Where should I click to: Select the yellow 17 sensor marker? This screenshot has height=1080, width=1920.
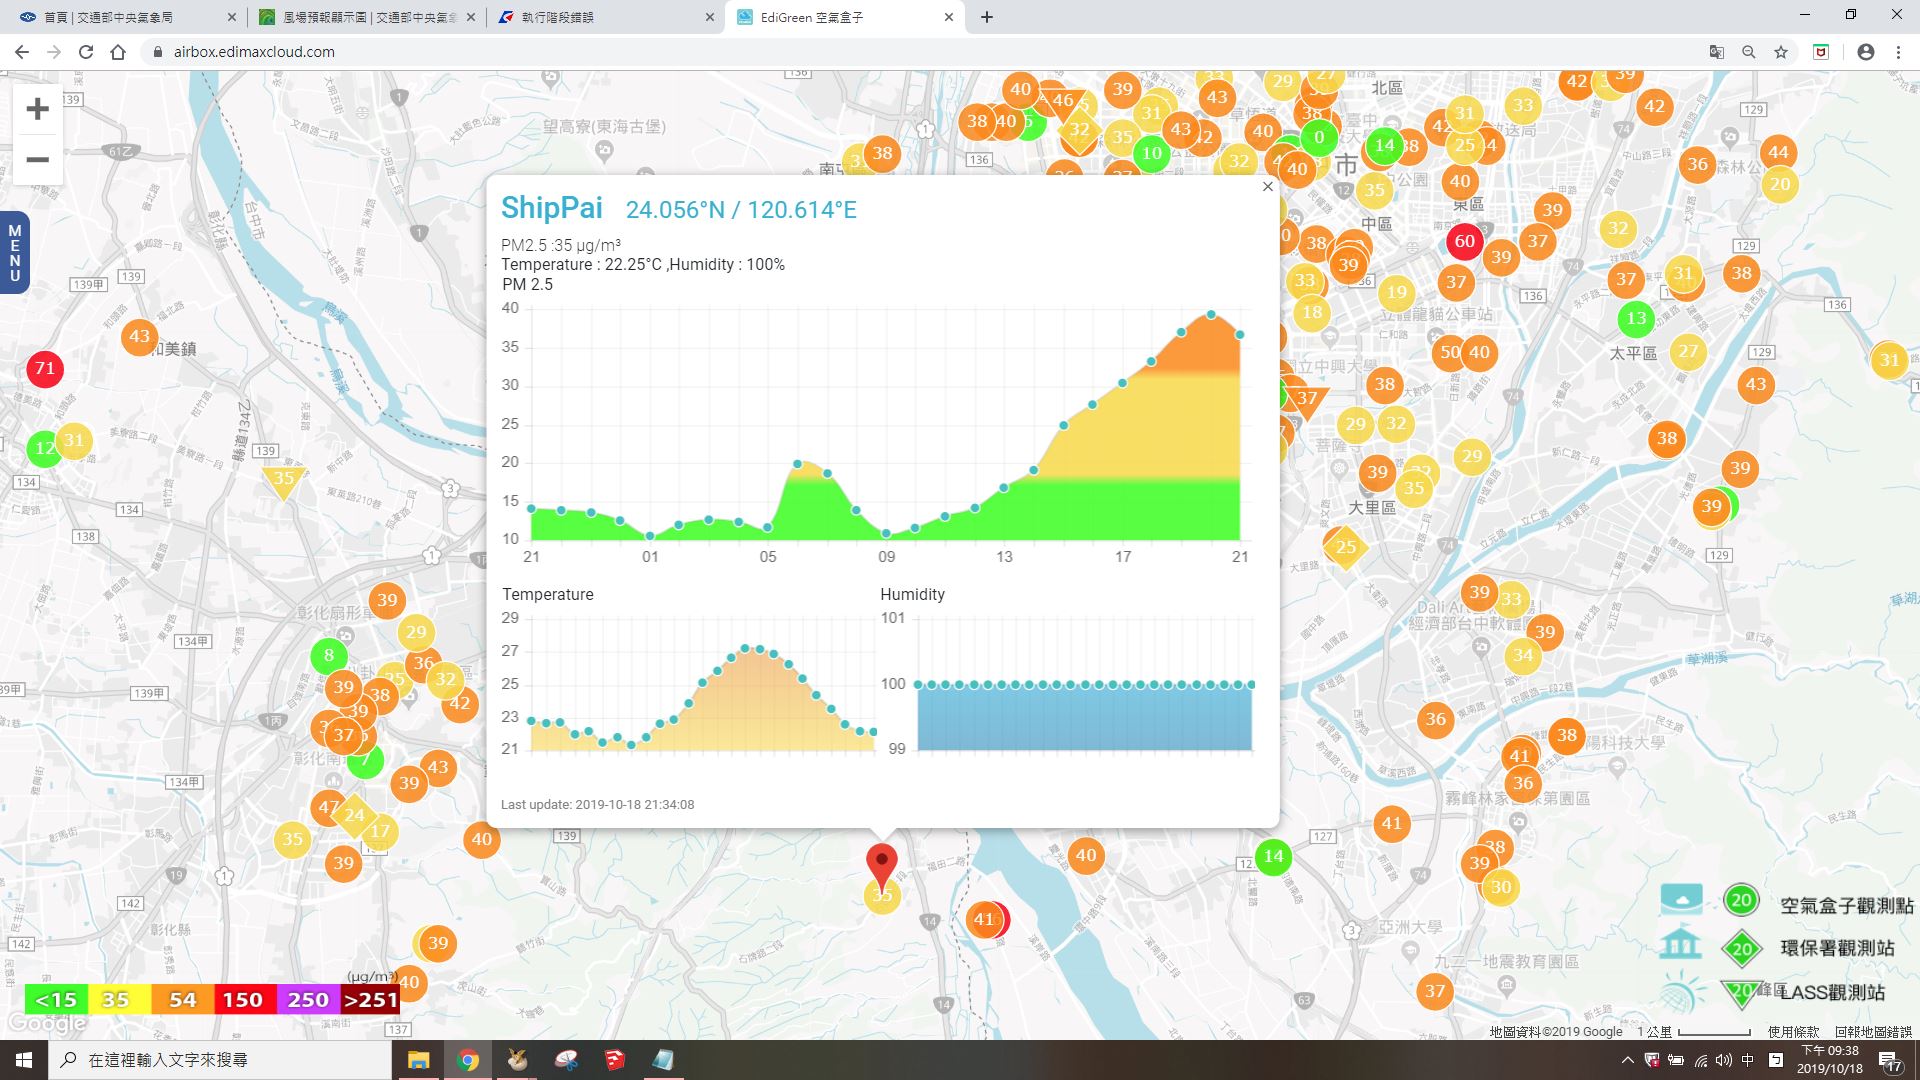coord(381,831)
